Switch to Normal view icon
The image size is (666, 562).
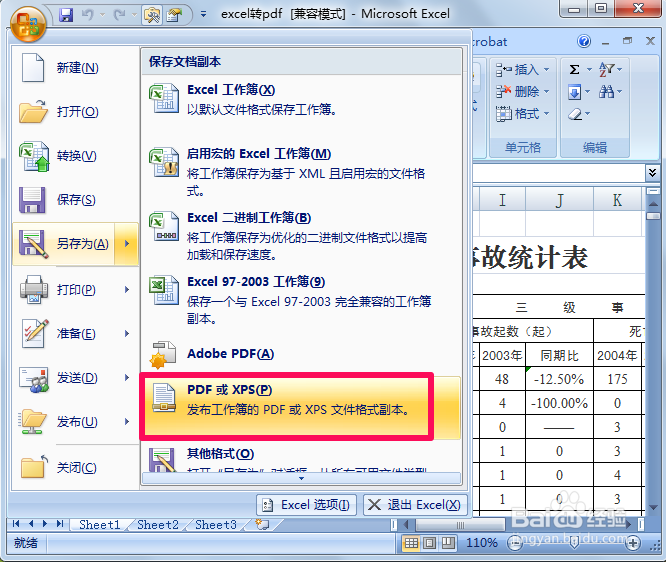[411, 543]
